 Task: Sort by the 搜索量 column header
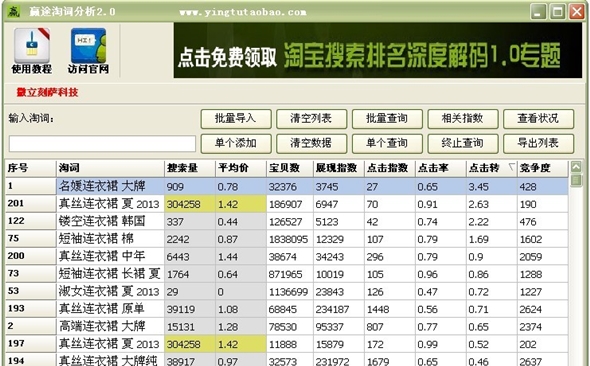click(x=190, y=168)
